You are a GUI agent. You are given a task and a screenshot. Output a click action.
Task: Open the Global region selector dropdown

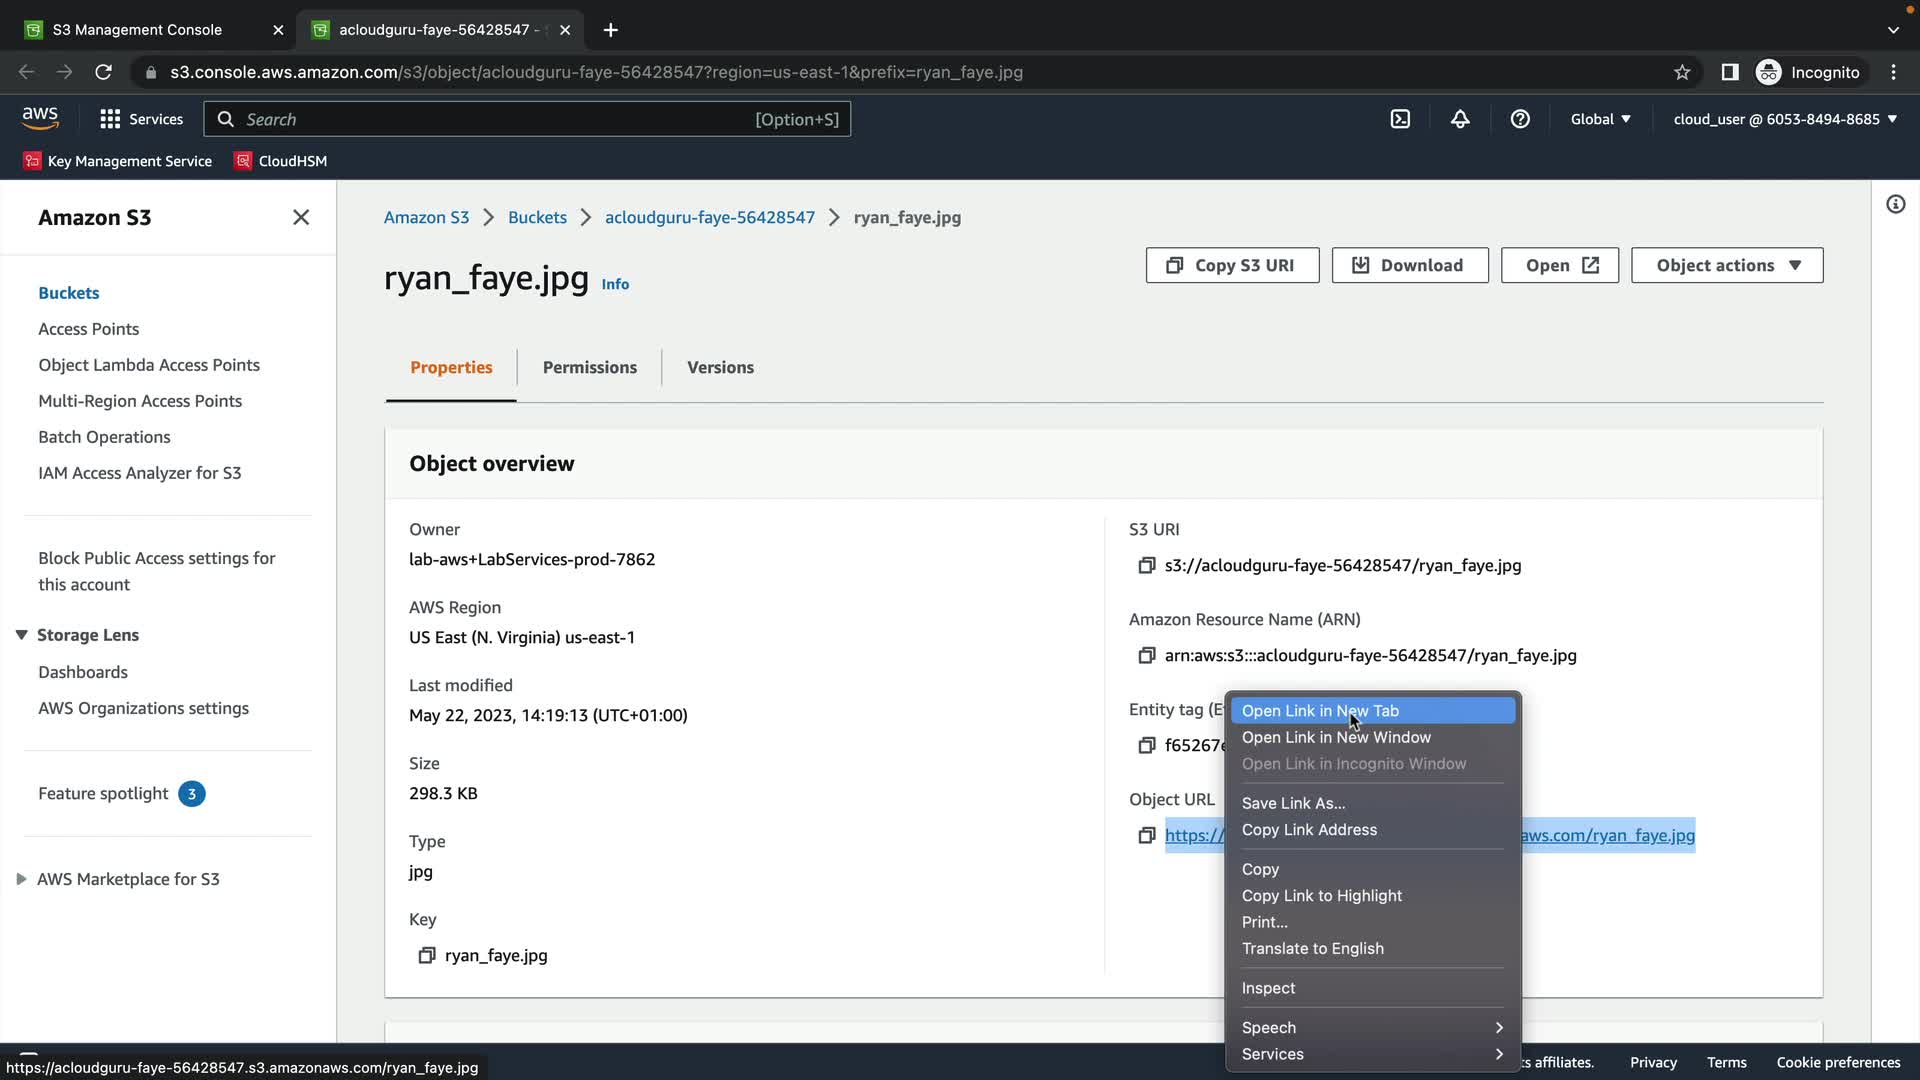tap(1600, 119)
